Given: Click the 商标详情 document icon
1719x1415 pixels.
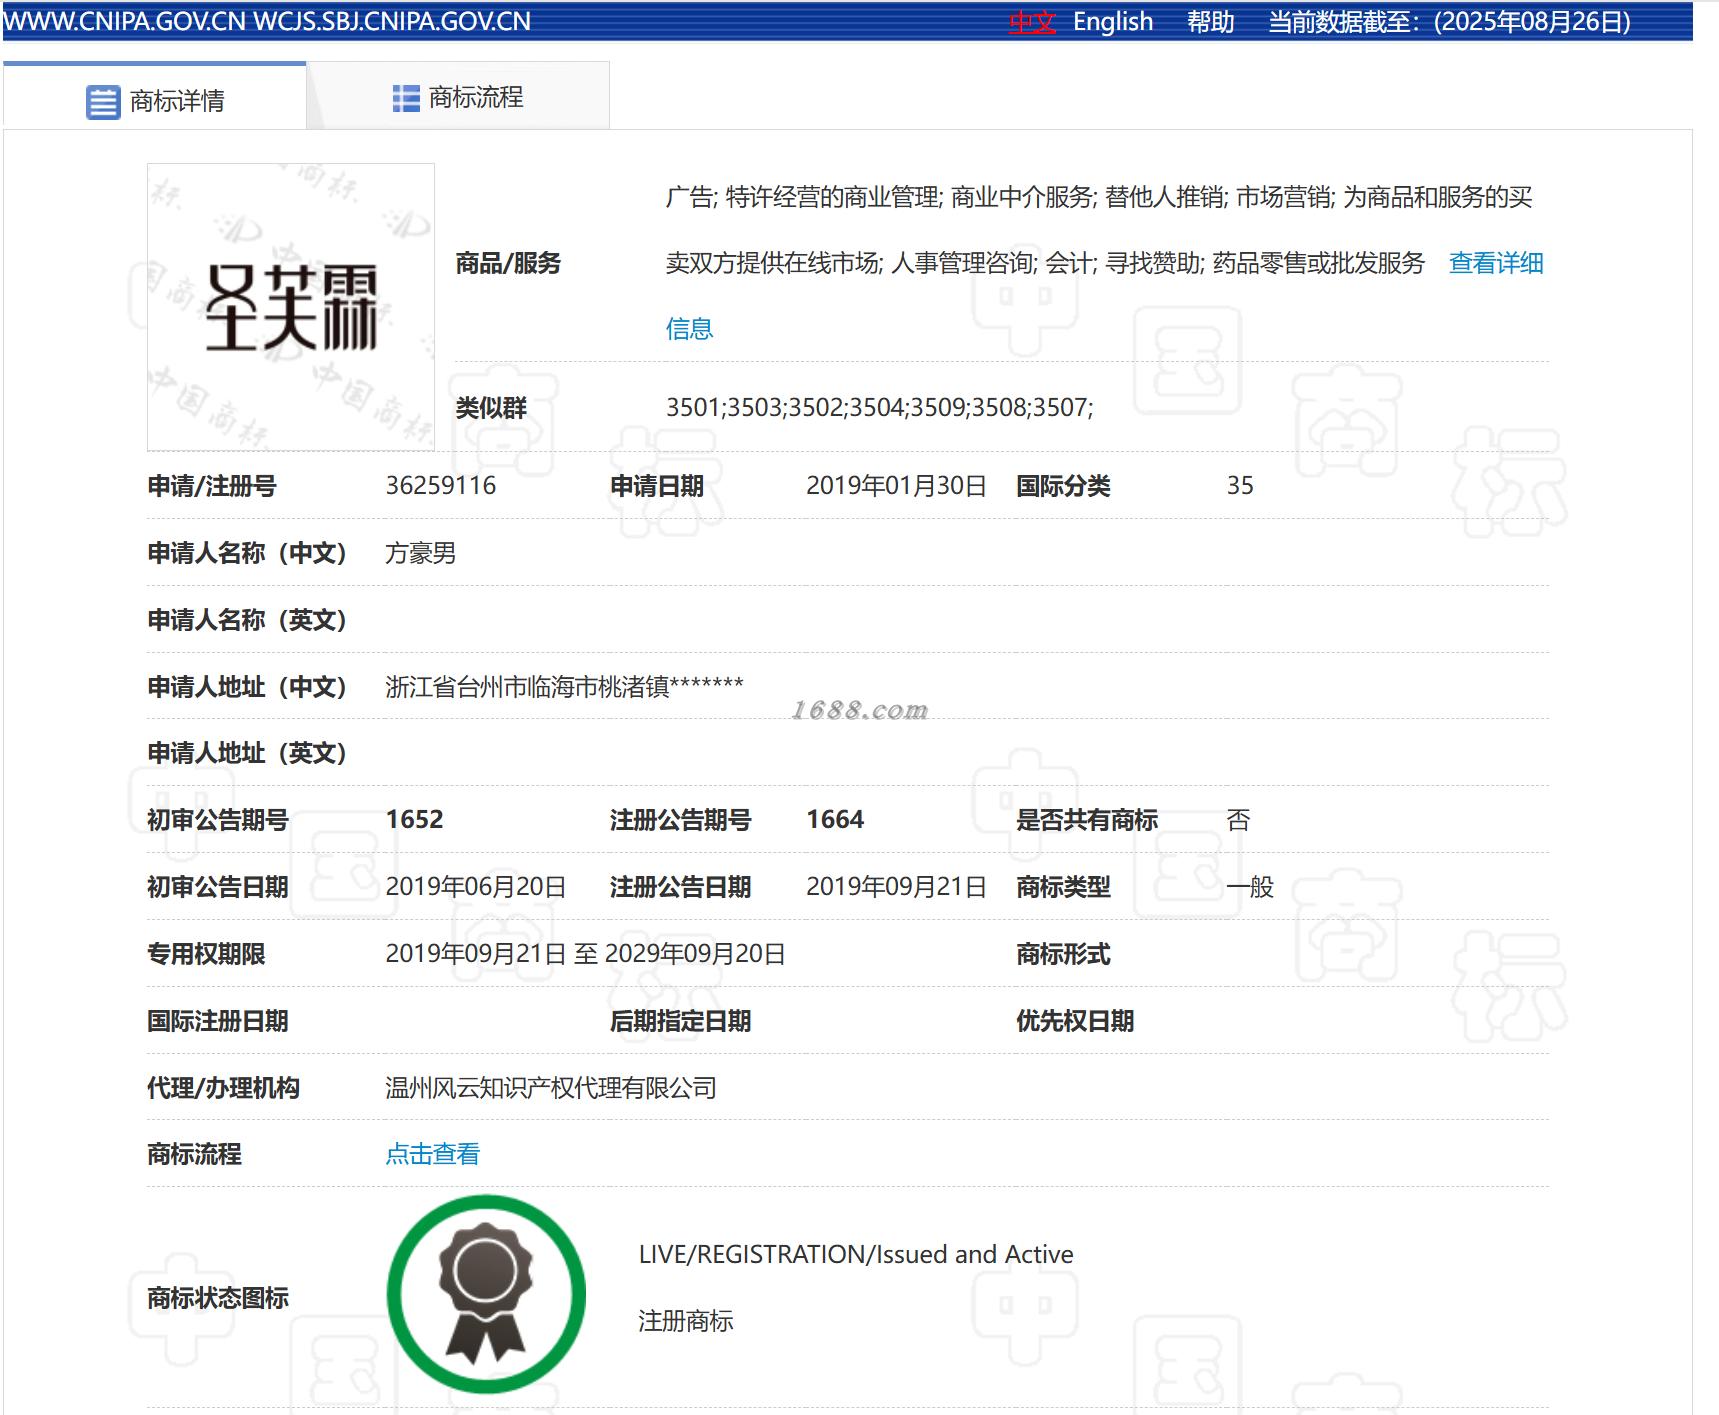Looking at the screenshot, I should (x=103, y=102).
